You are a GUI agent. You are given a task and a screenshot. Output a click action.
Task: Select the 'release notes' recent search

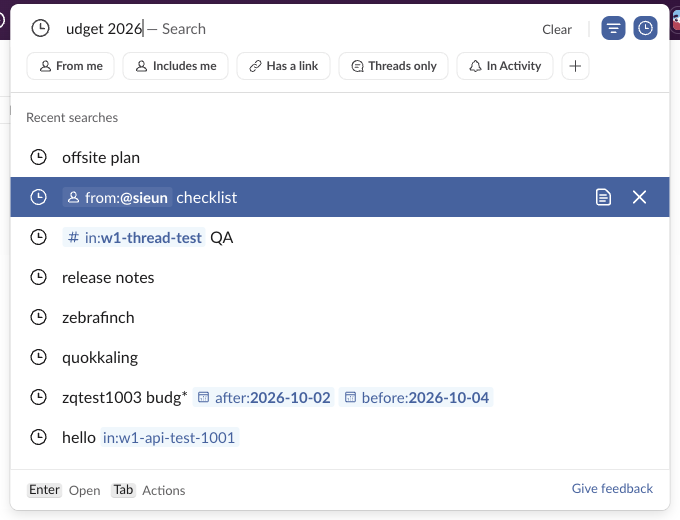[x=340, y=277]
